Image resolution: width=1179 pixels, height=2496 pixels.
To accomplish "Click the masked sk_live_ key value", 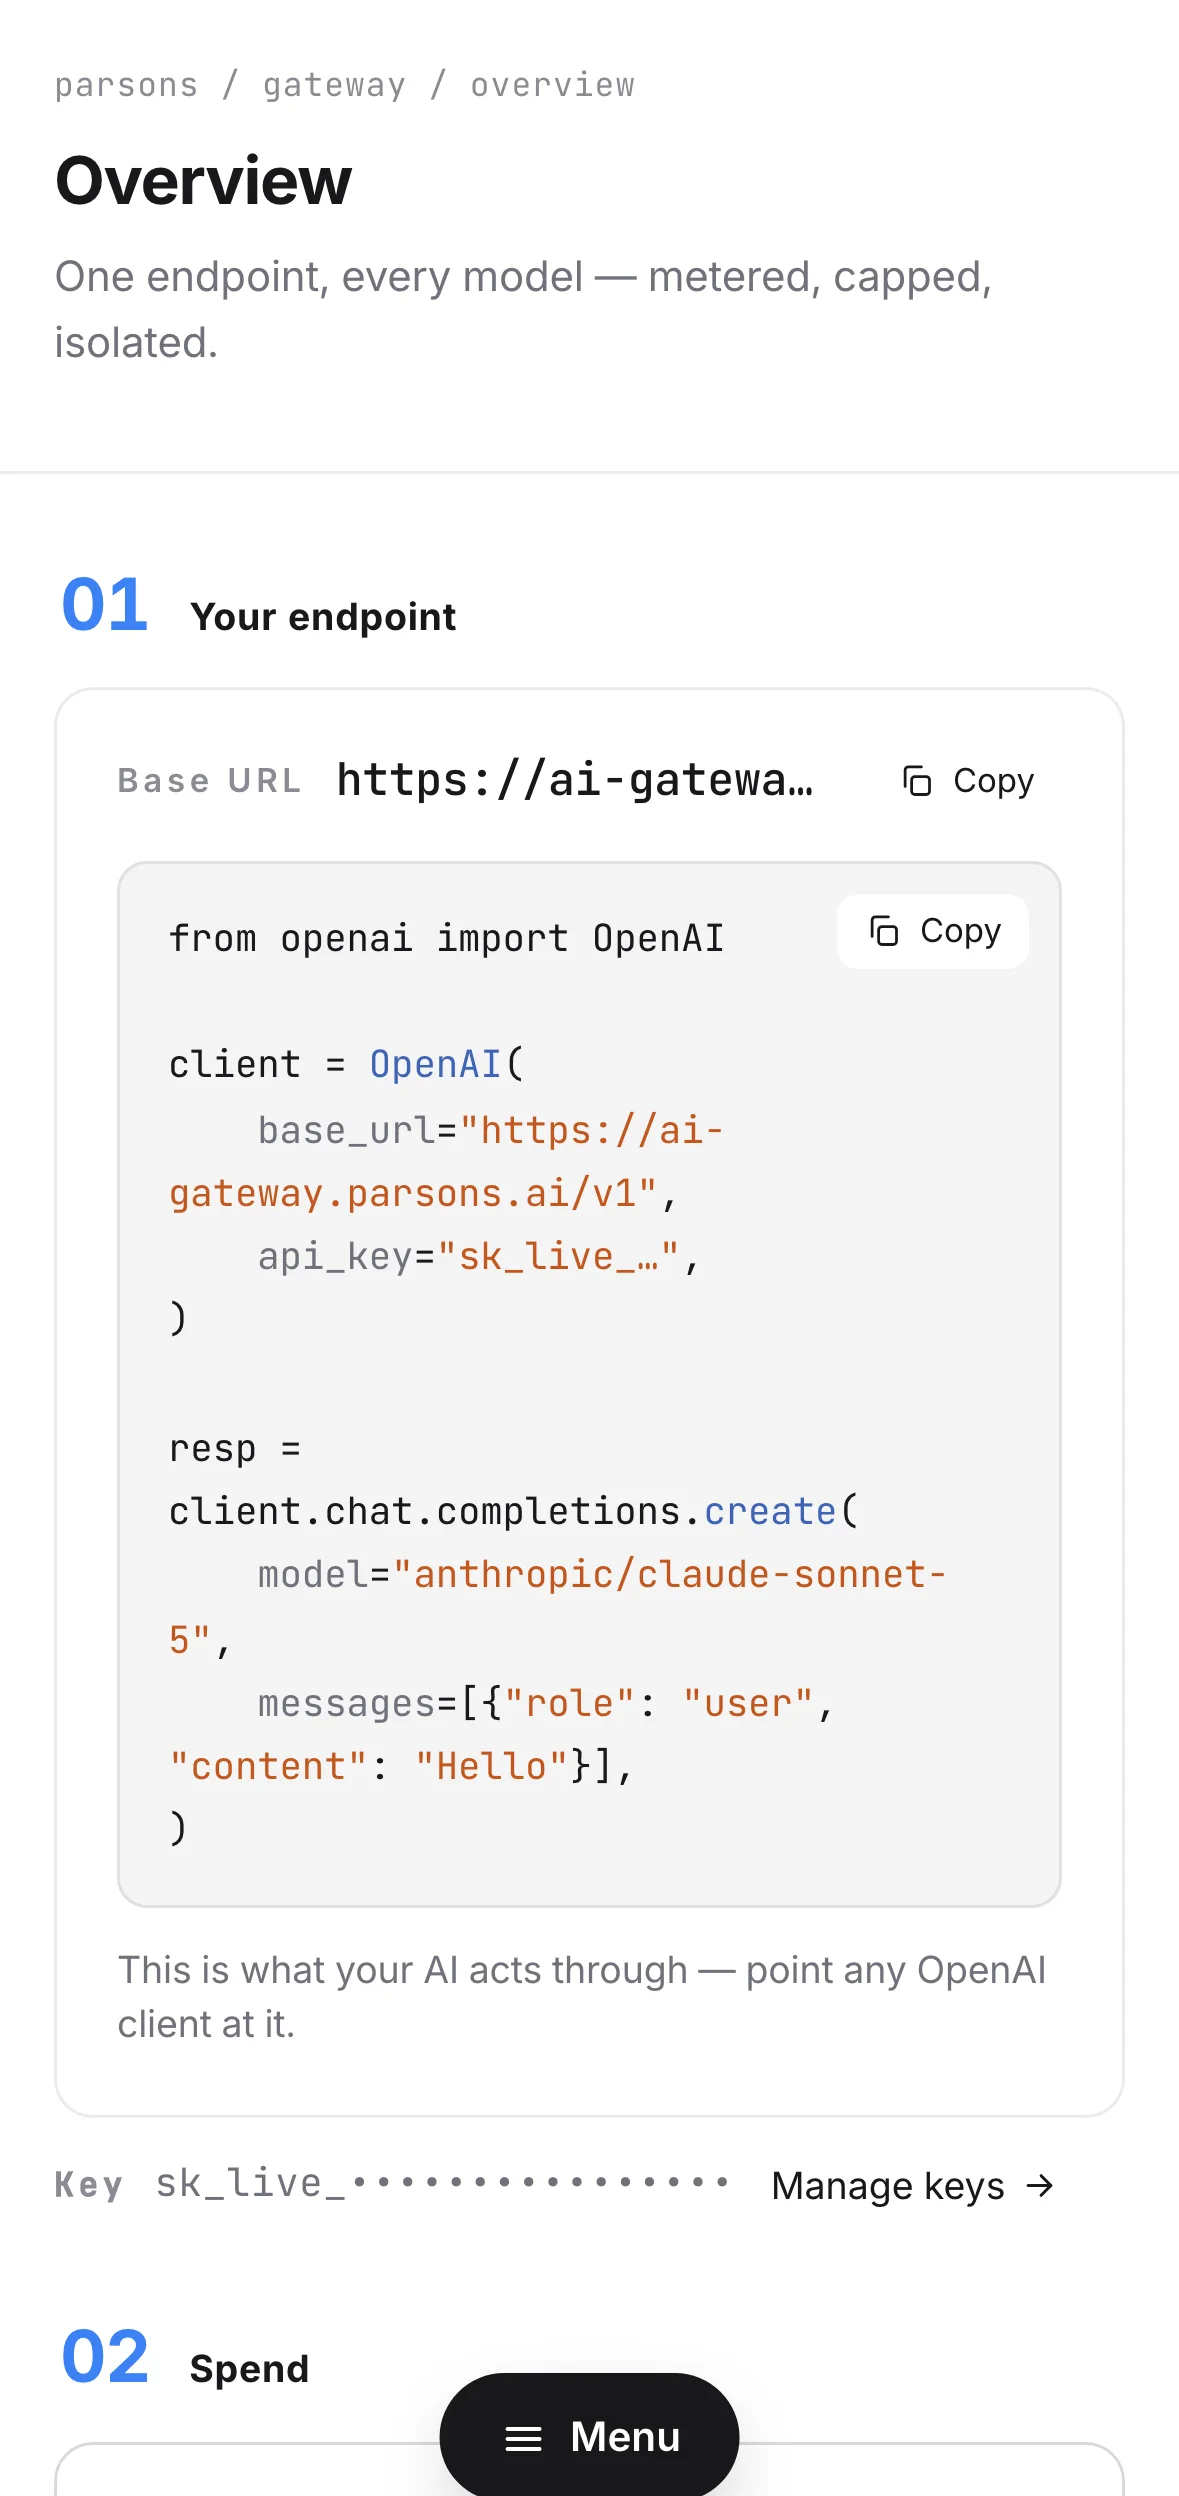I will coord(443,2183).
